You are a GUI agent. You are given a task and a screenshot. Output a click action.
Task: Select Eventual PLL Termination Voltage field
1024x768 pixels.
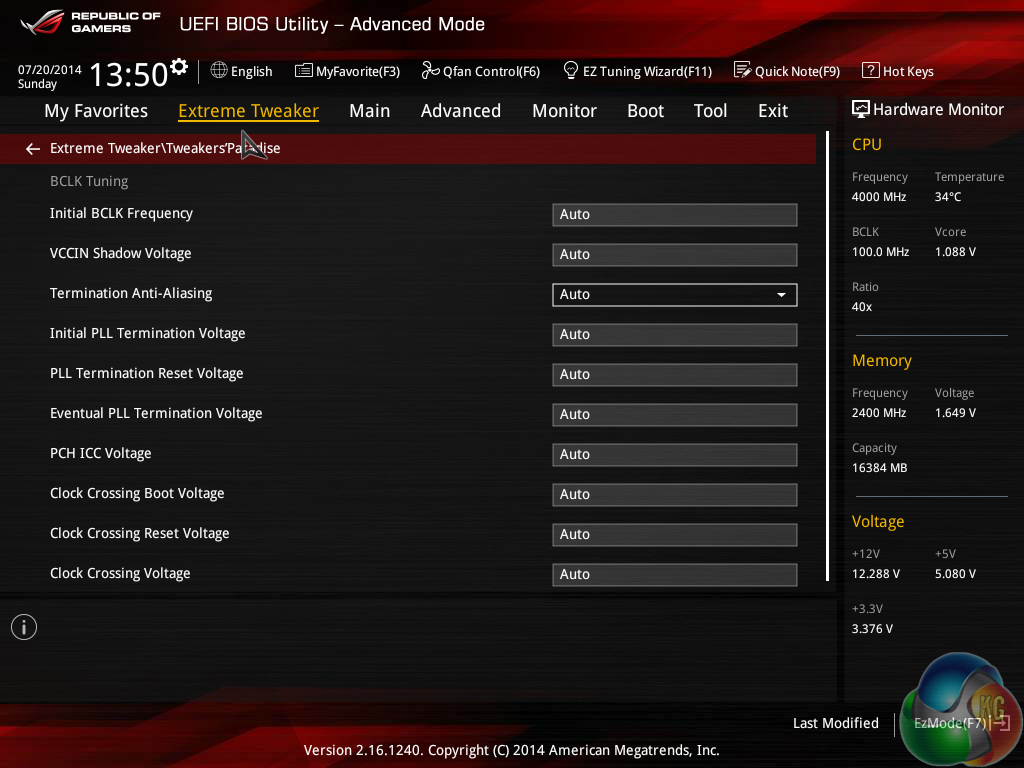(675, 415)
